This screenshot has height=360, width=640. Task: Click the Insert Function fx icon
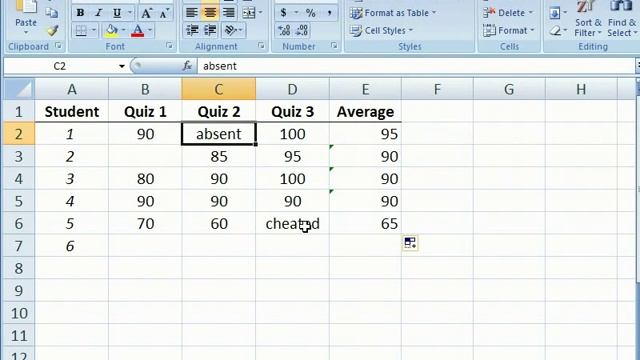pyautogui.click(x=187, y=66)
